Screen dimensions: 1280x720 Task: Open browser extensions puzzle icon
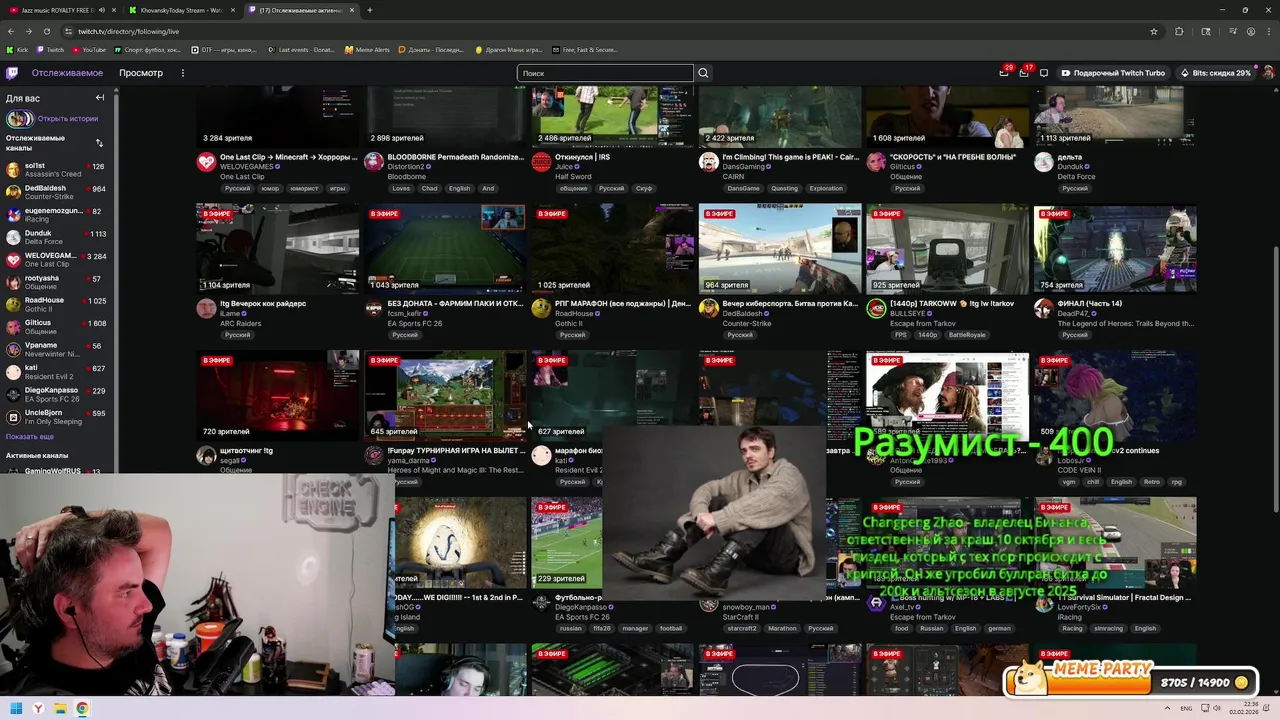click(x=1179, y=31)
